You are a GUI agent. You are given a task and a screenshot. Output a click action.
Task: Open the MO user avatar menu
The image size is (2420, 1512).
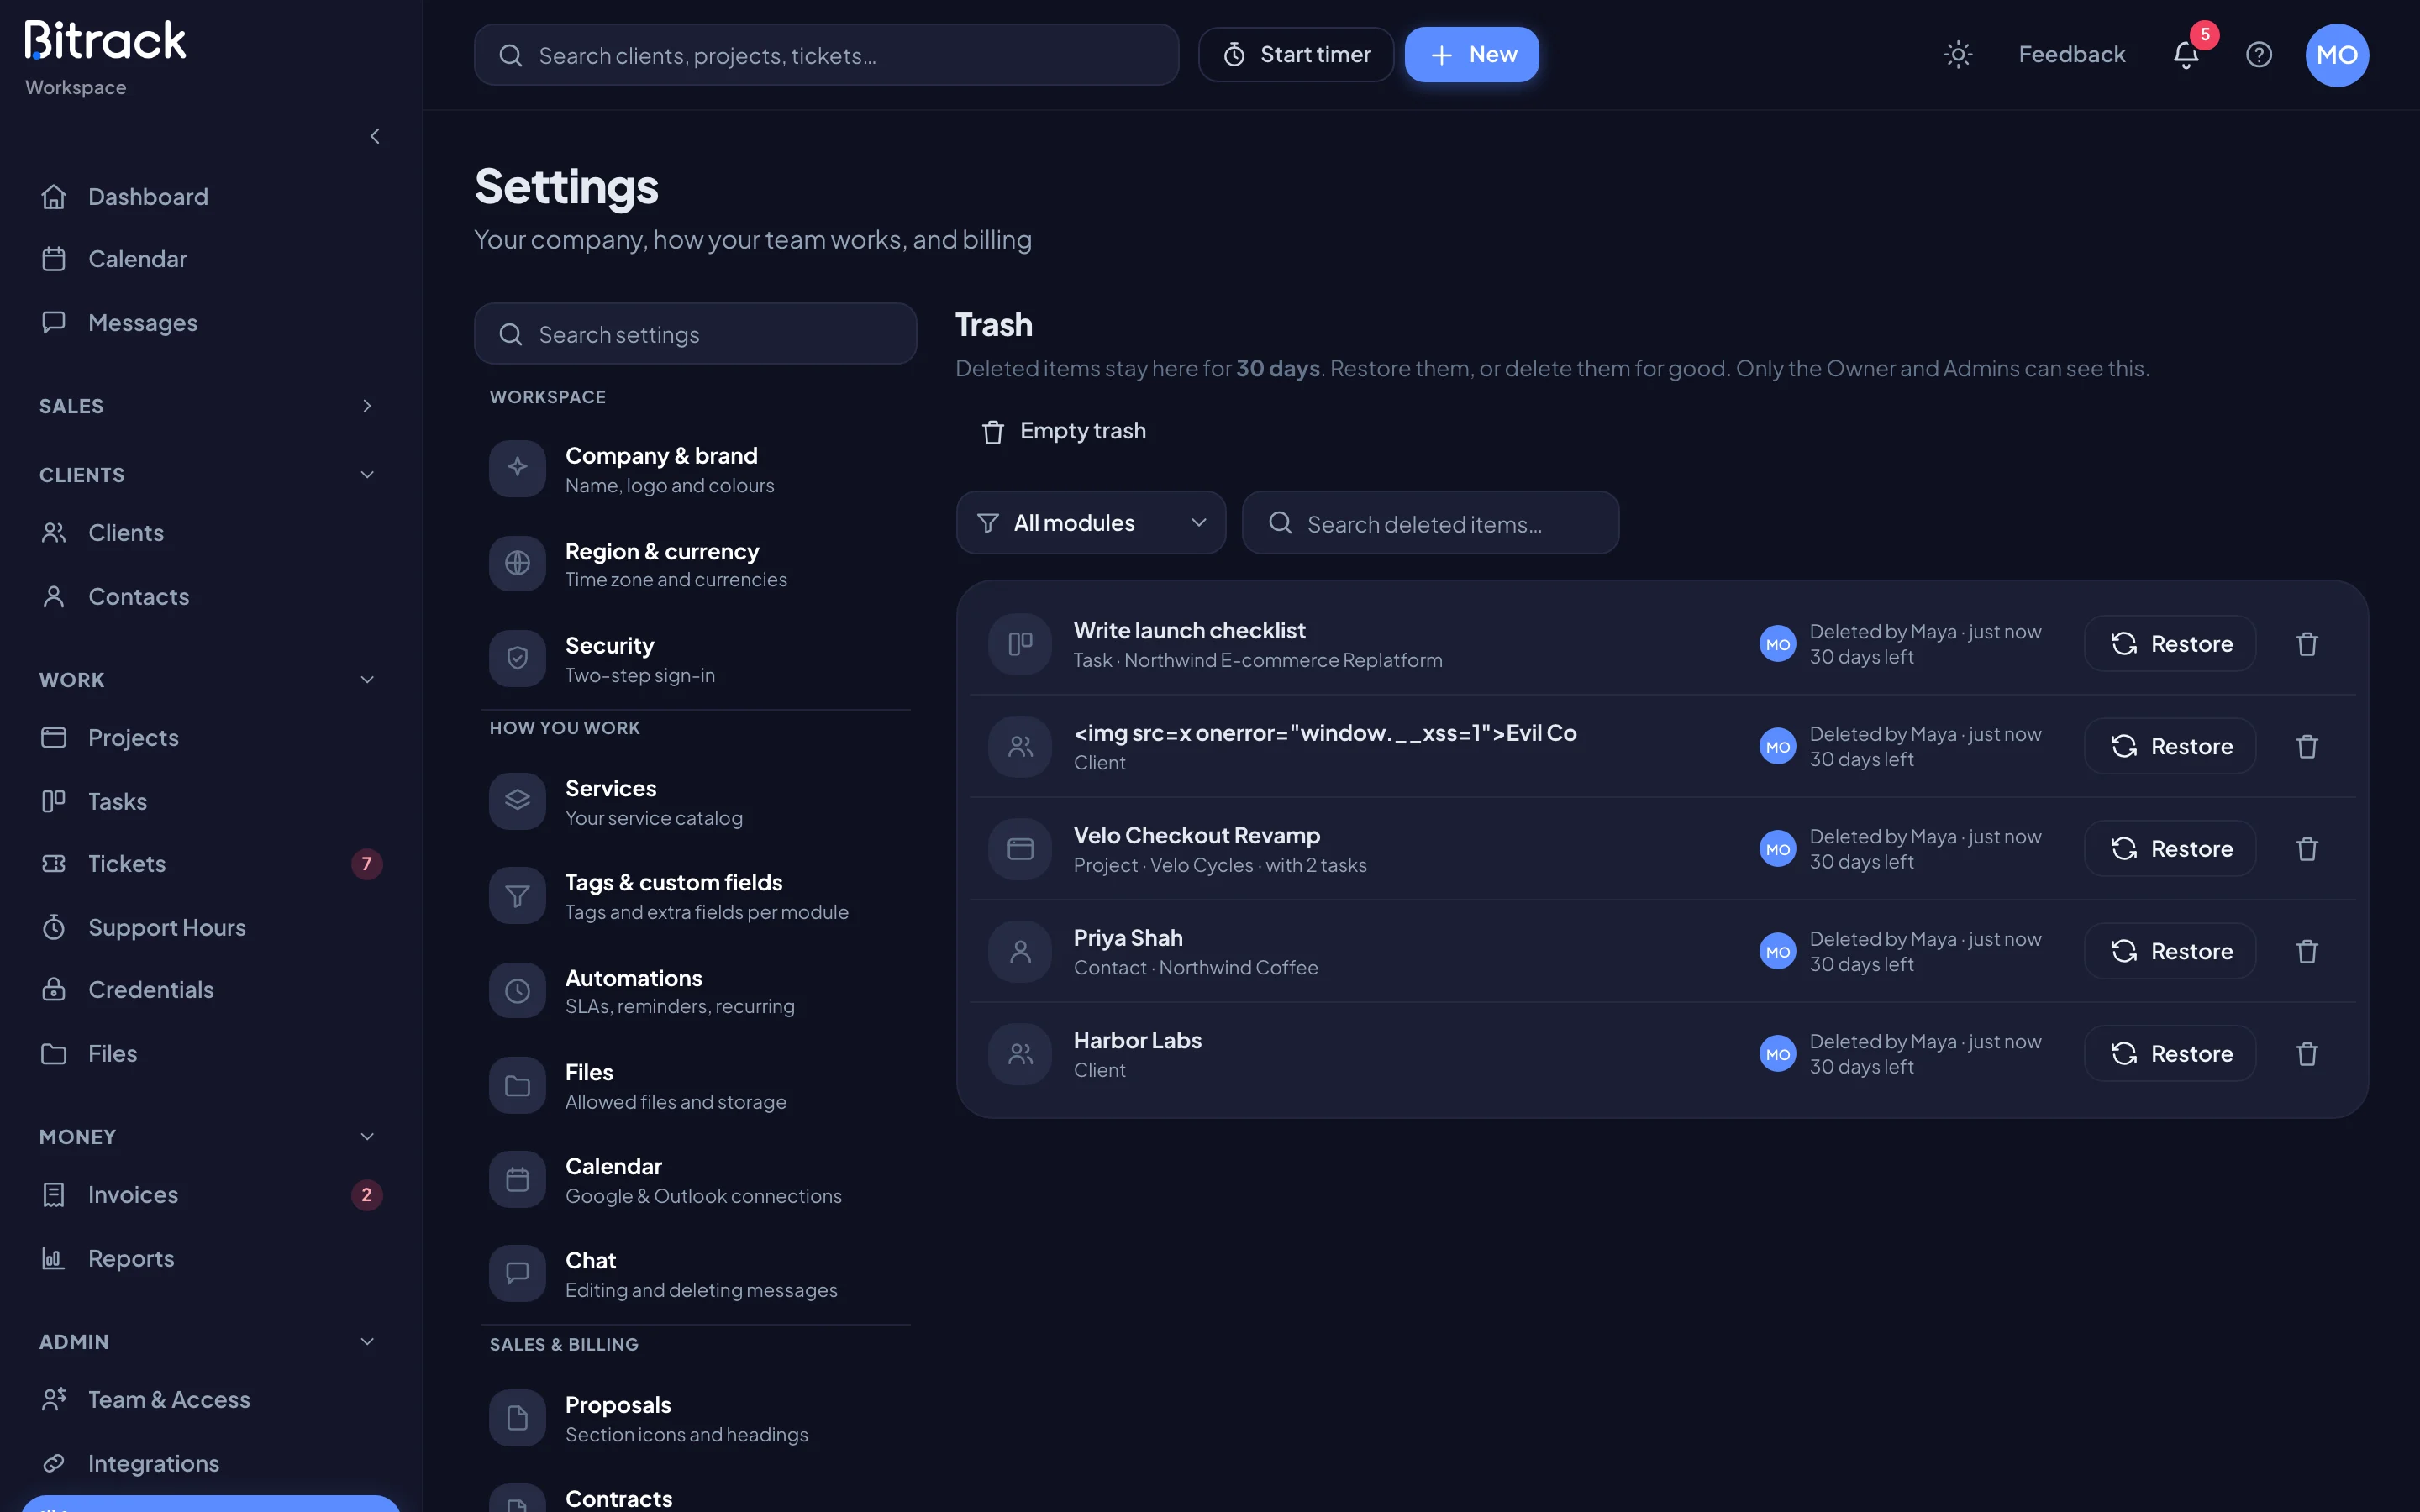click(2337, 55)
